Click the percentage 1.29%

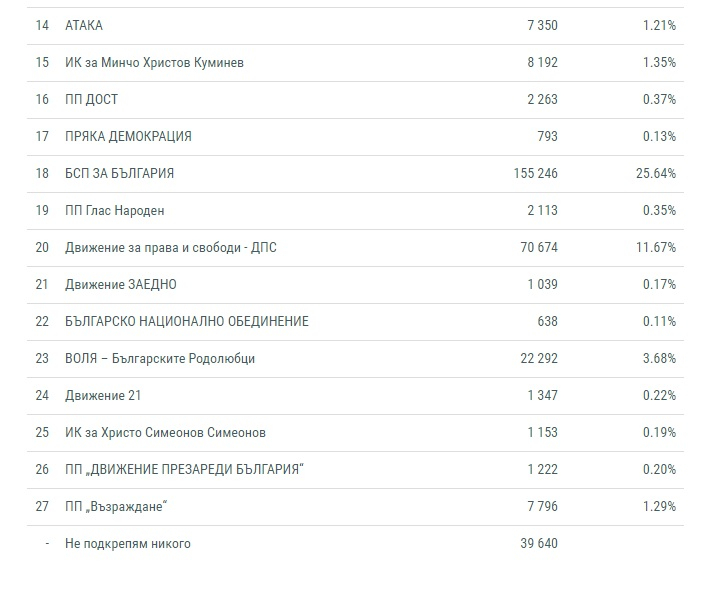coord(659,506)
